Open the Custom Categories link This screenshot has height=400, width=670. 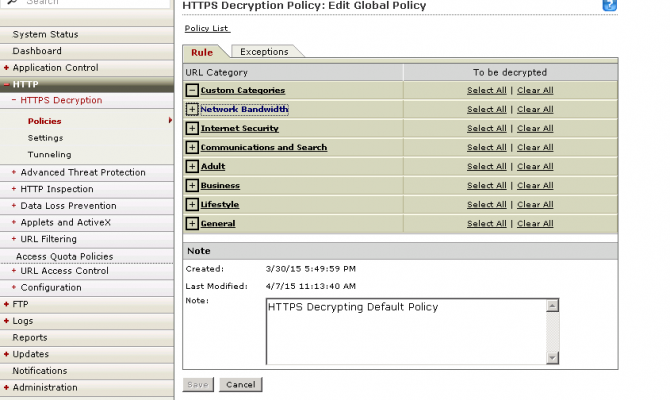click(x=243, y=90)
